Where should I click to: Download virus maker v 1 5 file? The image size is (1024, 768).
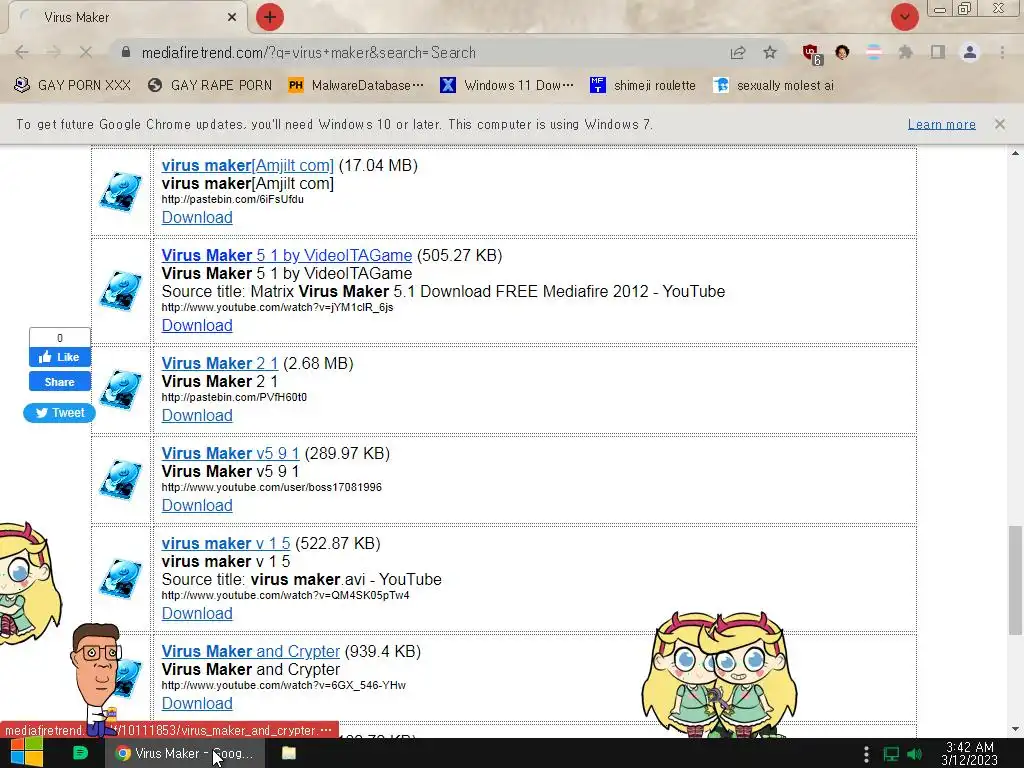tap(197, 613)
